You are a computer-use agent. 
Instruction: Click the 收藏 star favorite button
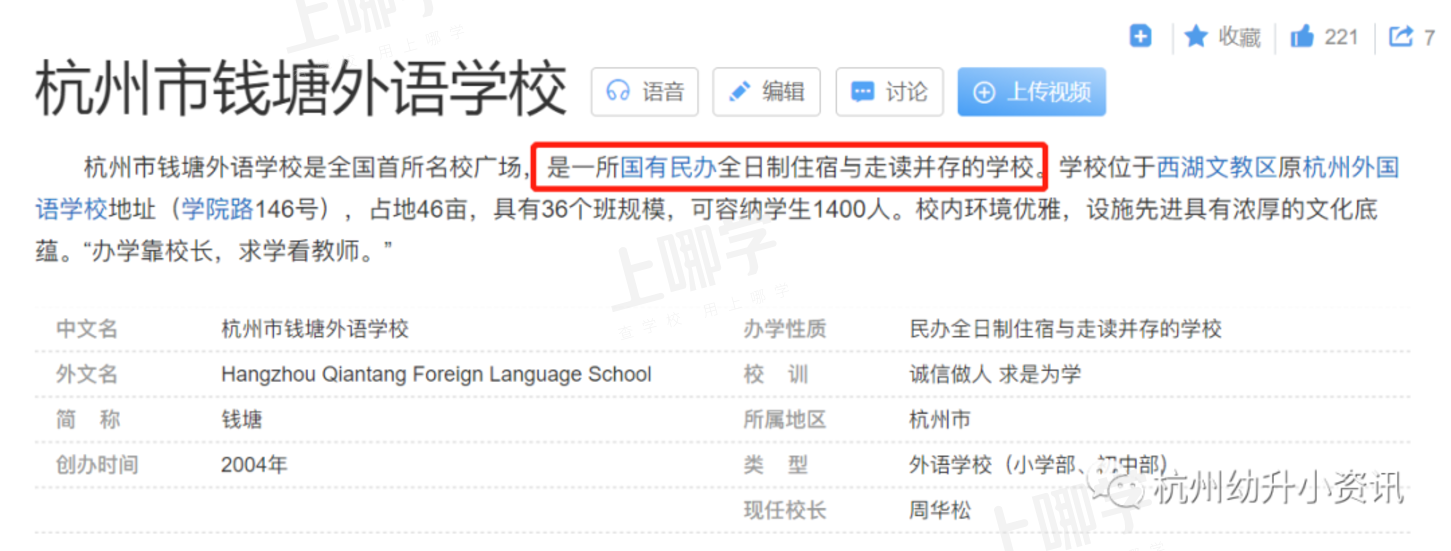click(1222, 37)
